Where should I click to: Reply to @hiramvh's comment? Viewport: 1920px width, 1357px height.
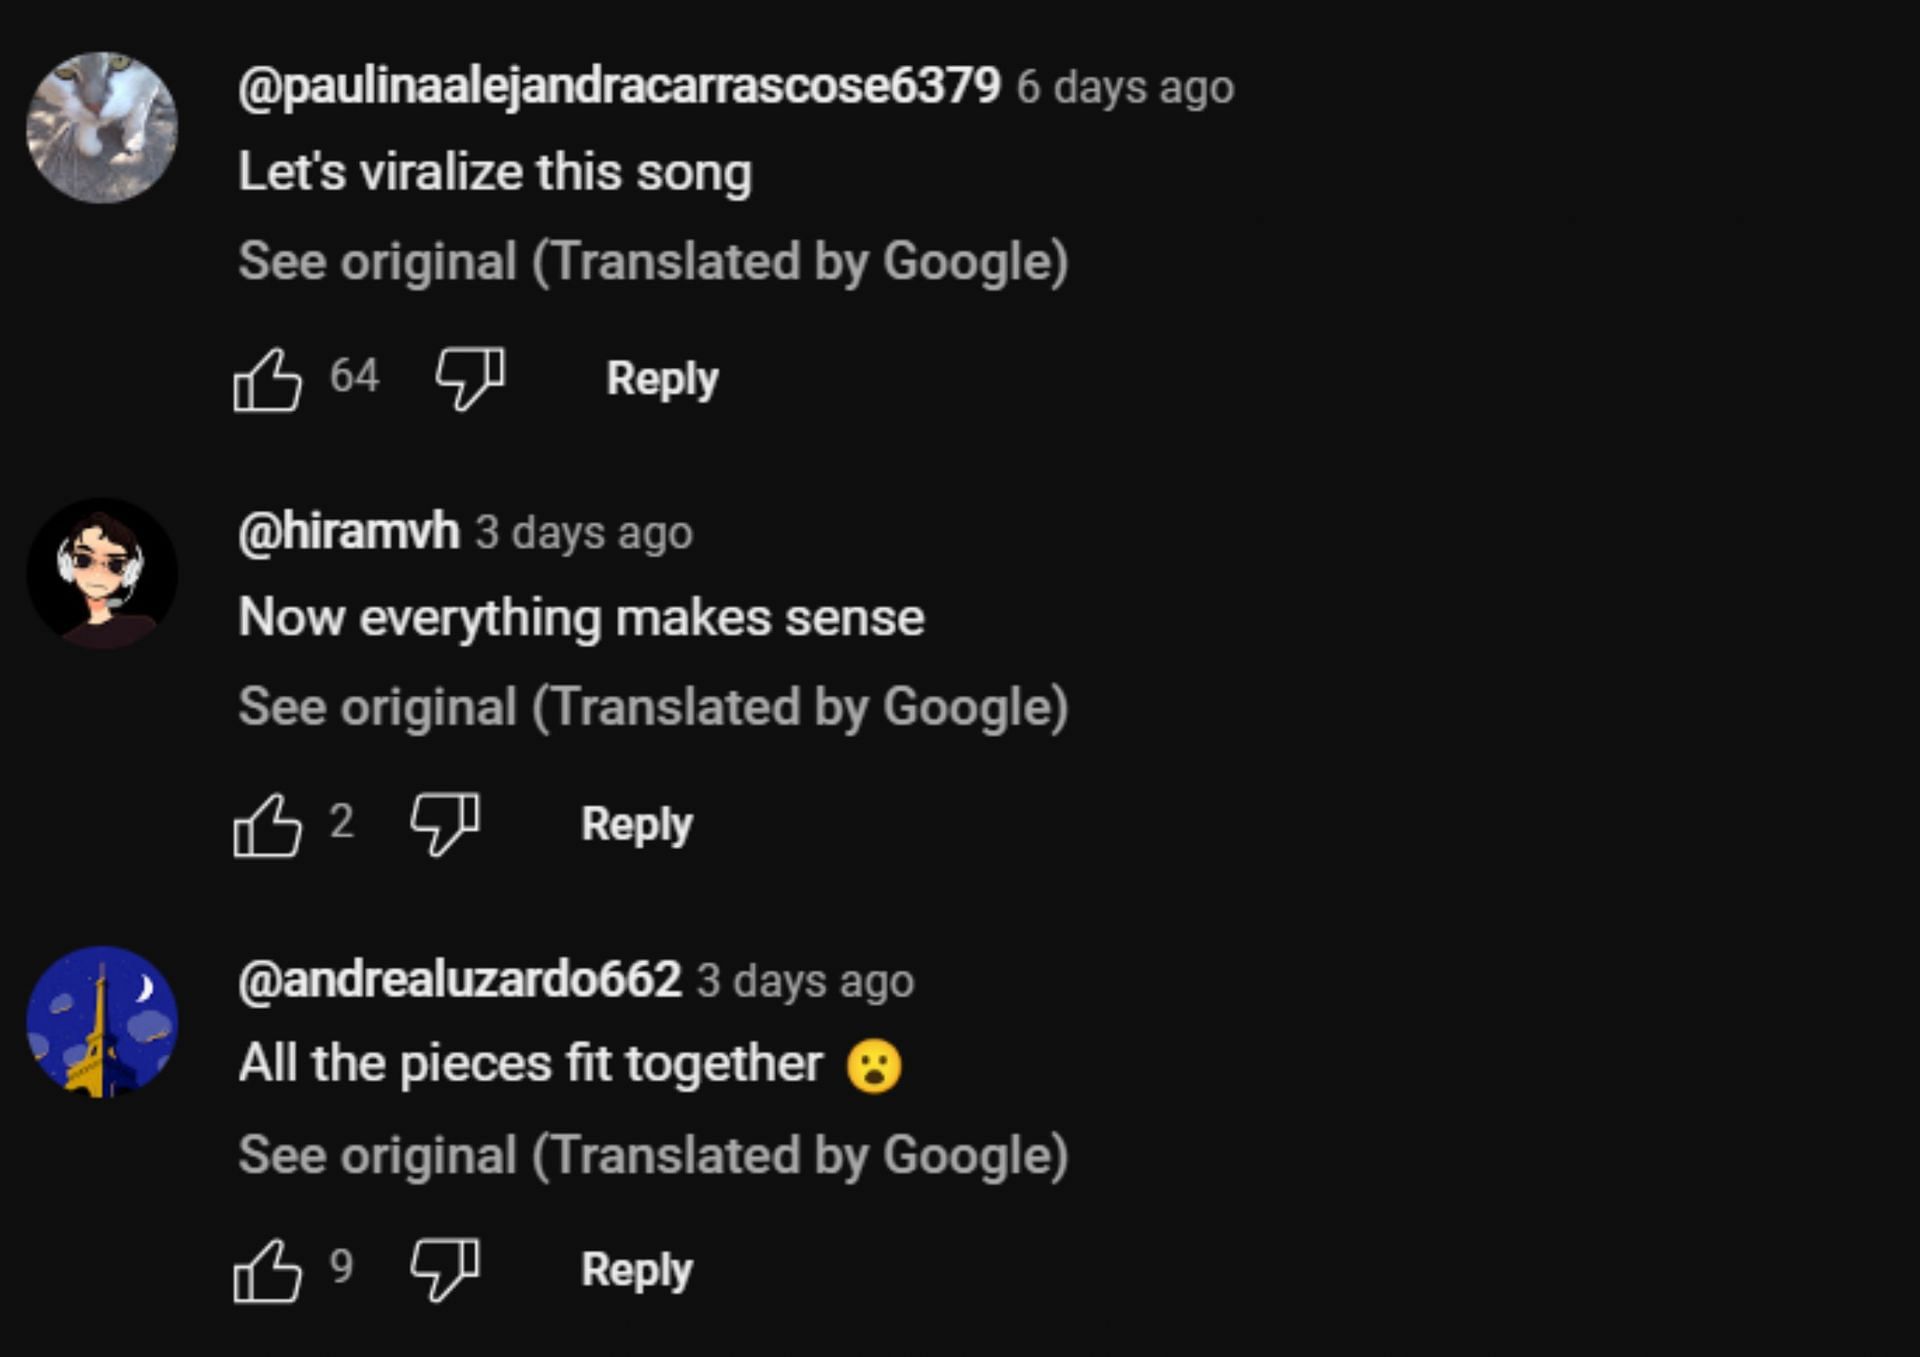637,825
